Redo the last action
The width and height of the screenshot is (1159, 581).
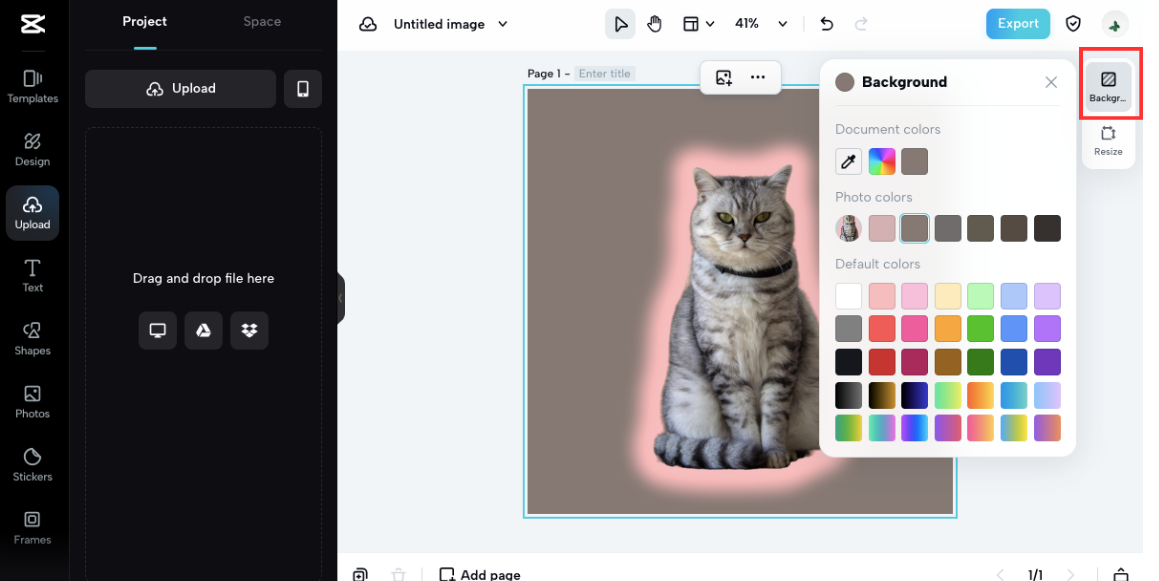[861, 24]
